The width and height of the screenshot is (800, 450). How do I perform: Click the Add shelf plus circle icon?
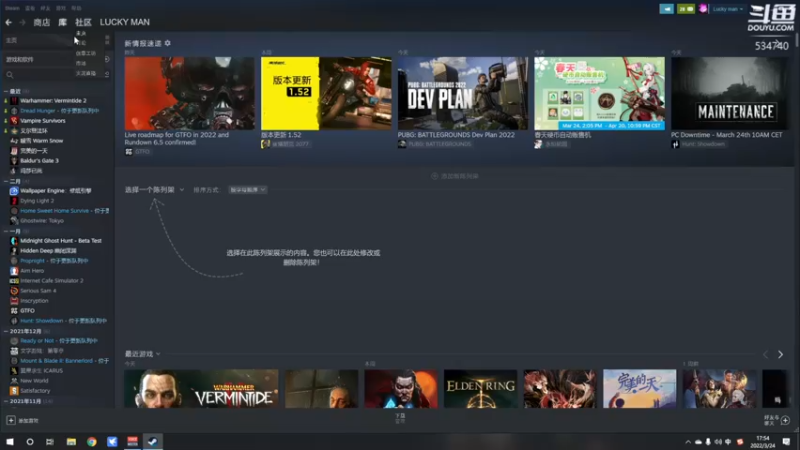[x=435, y=176]
